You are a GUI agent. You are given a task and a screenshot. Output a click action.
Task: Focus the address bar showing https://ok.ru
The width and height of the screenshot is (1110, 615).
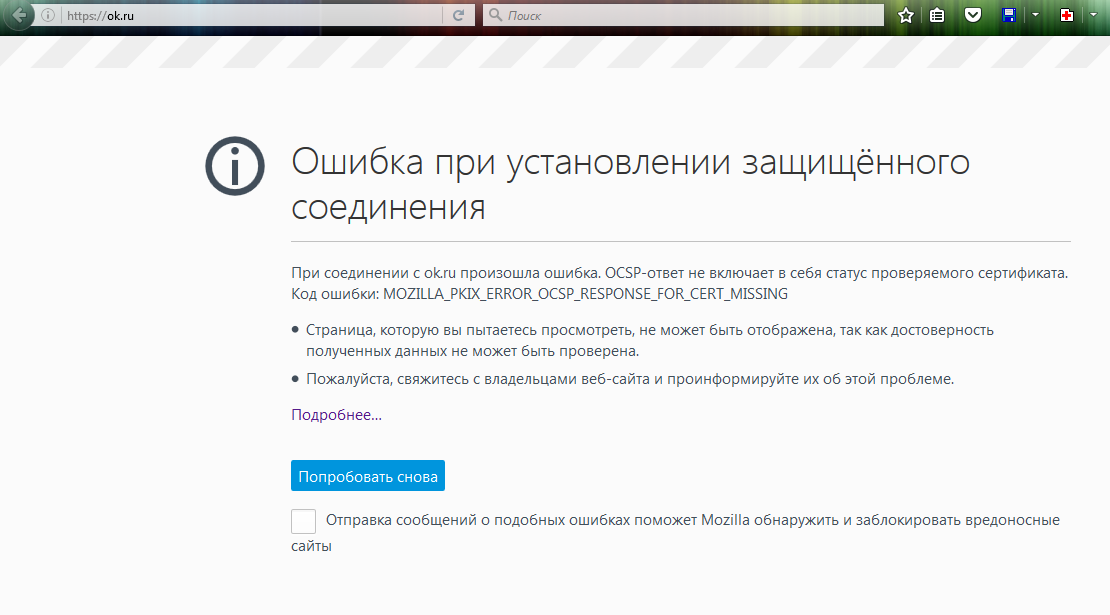(x=251, y=15)
